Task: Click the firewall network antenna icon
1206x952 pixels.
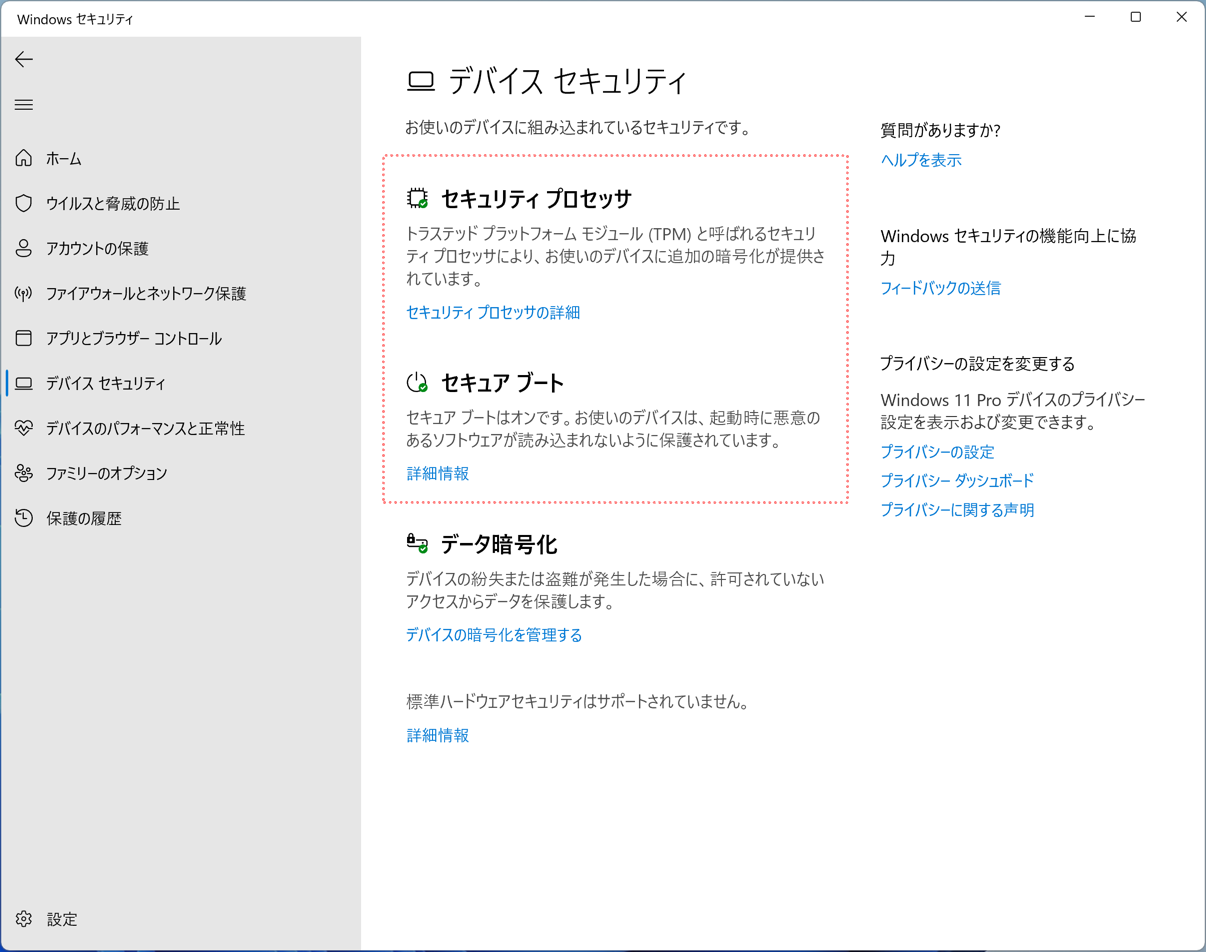Action: (x=24, y=293)
